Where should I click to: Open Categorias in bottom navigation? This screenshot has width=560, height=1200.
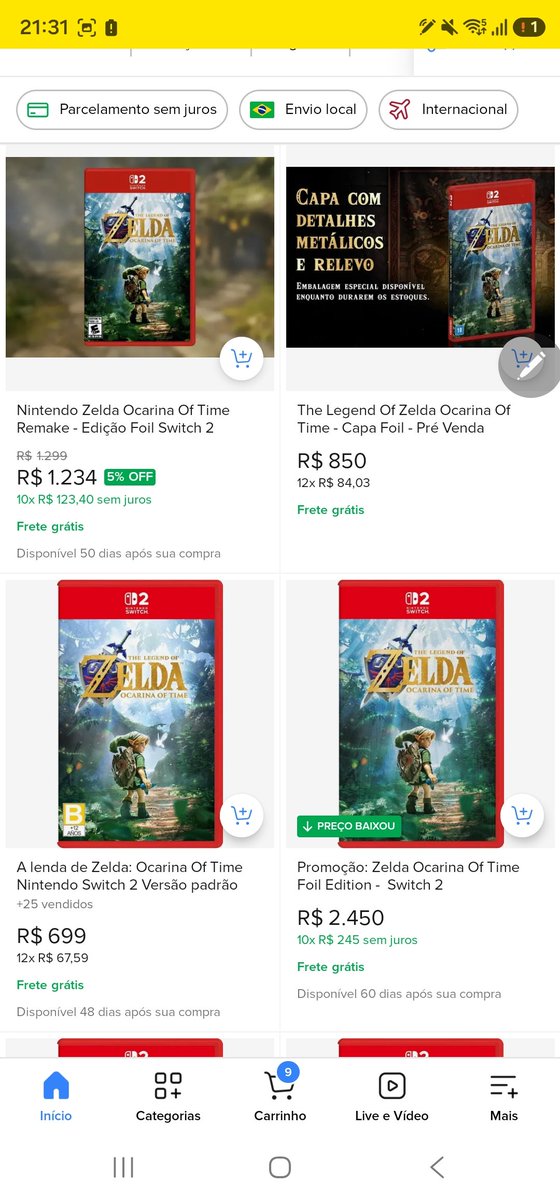coord(168,1094)
